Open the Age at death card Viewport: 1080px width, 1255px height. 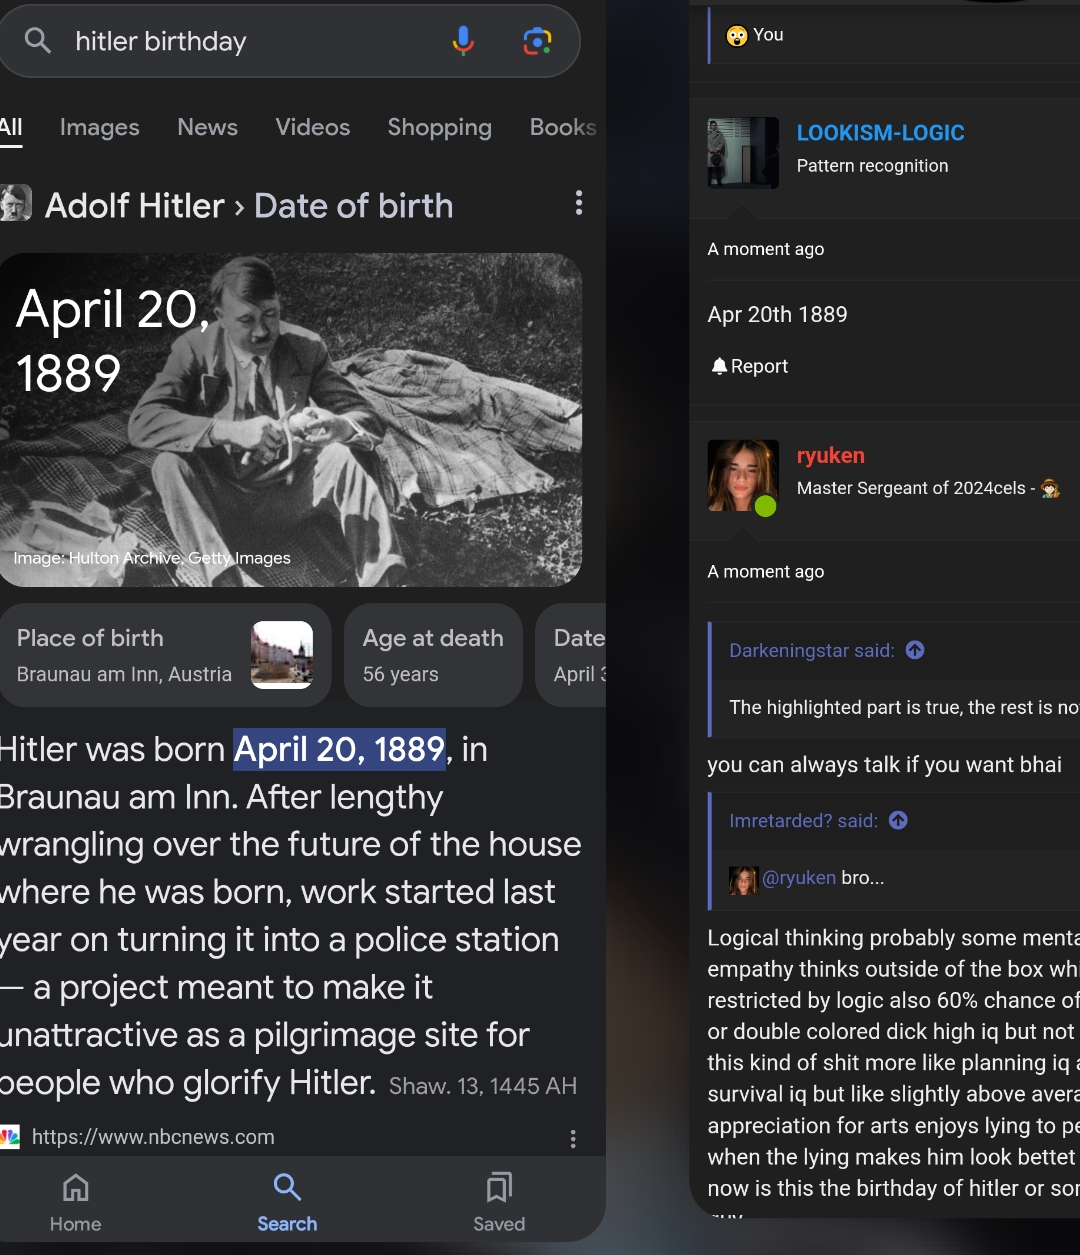pyautogui.click(x=433, y=655)
